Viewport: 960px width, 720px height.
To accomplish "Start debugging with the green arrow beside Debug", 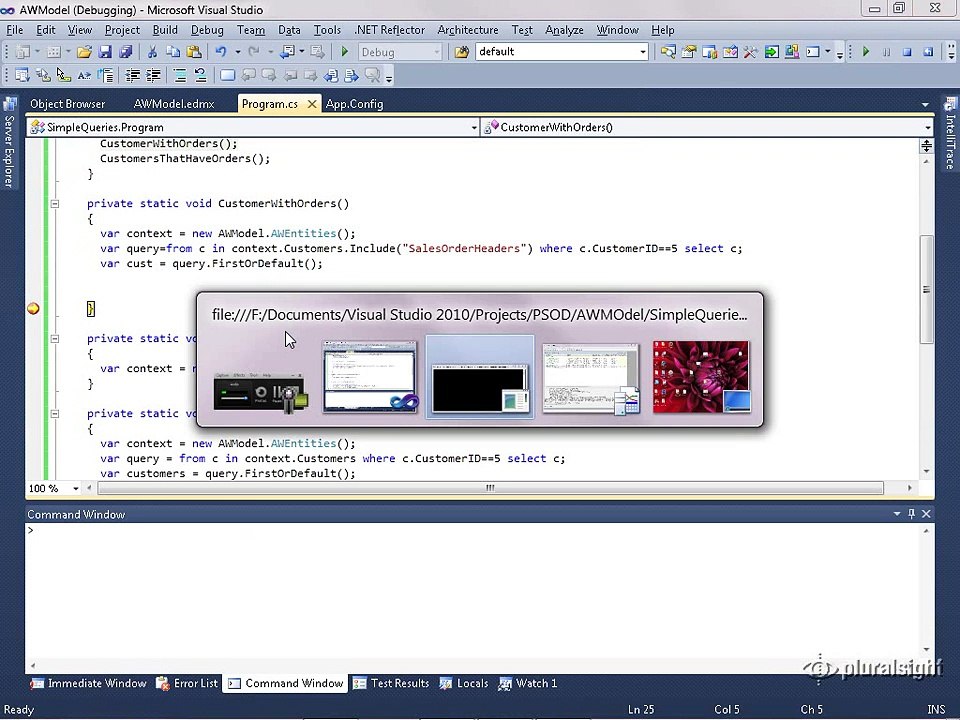I will pyautogui.click(x=344, y=53).
